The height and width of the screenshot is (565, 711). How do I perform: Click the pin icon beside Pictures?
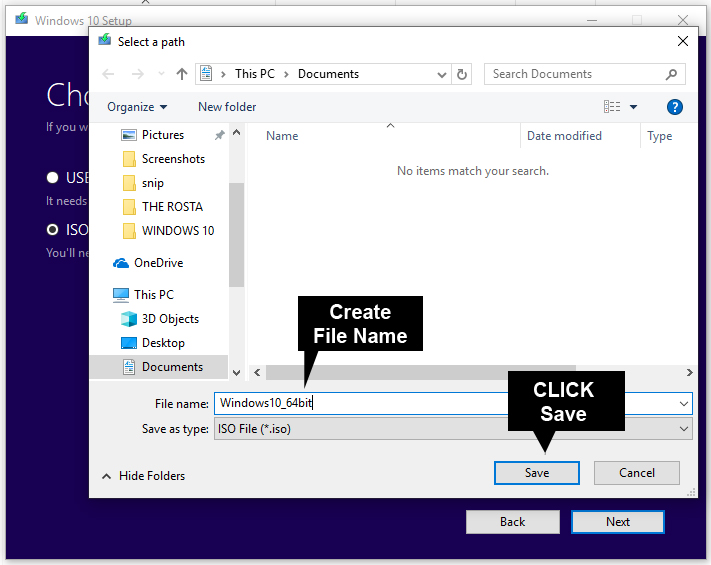coord(219,135)
